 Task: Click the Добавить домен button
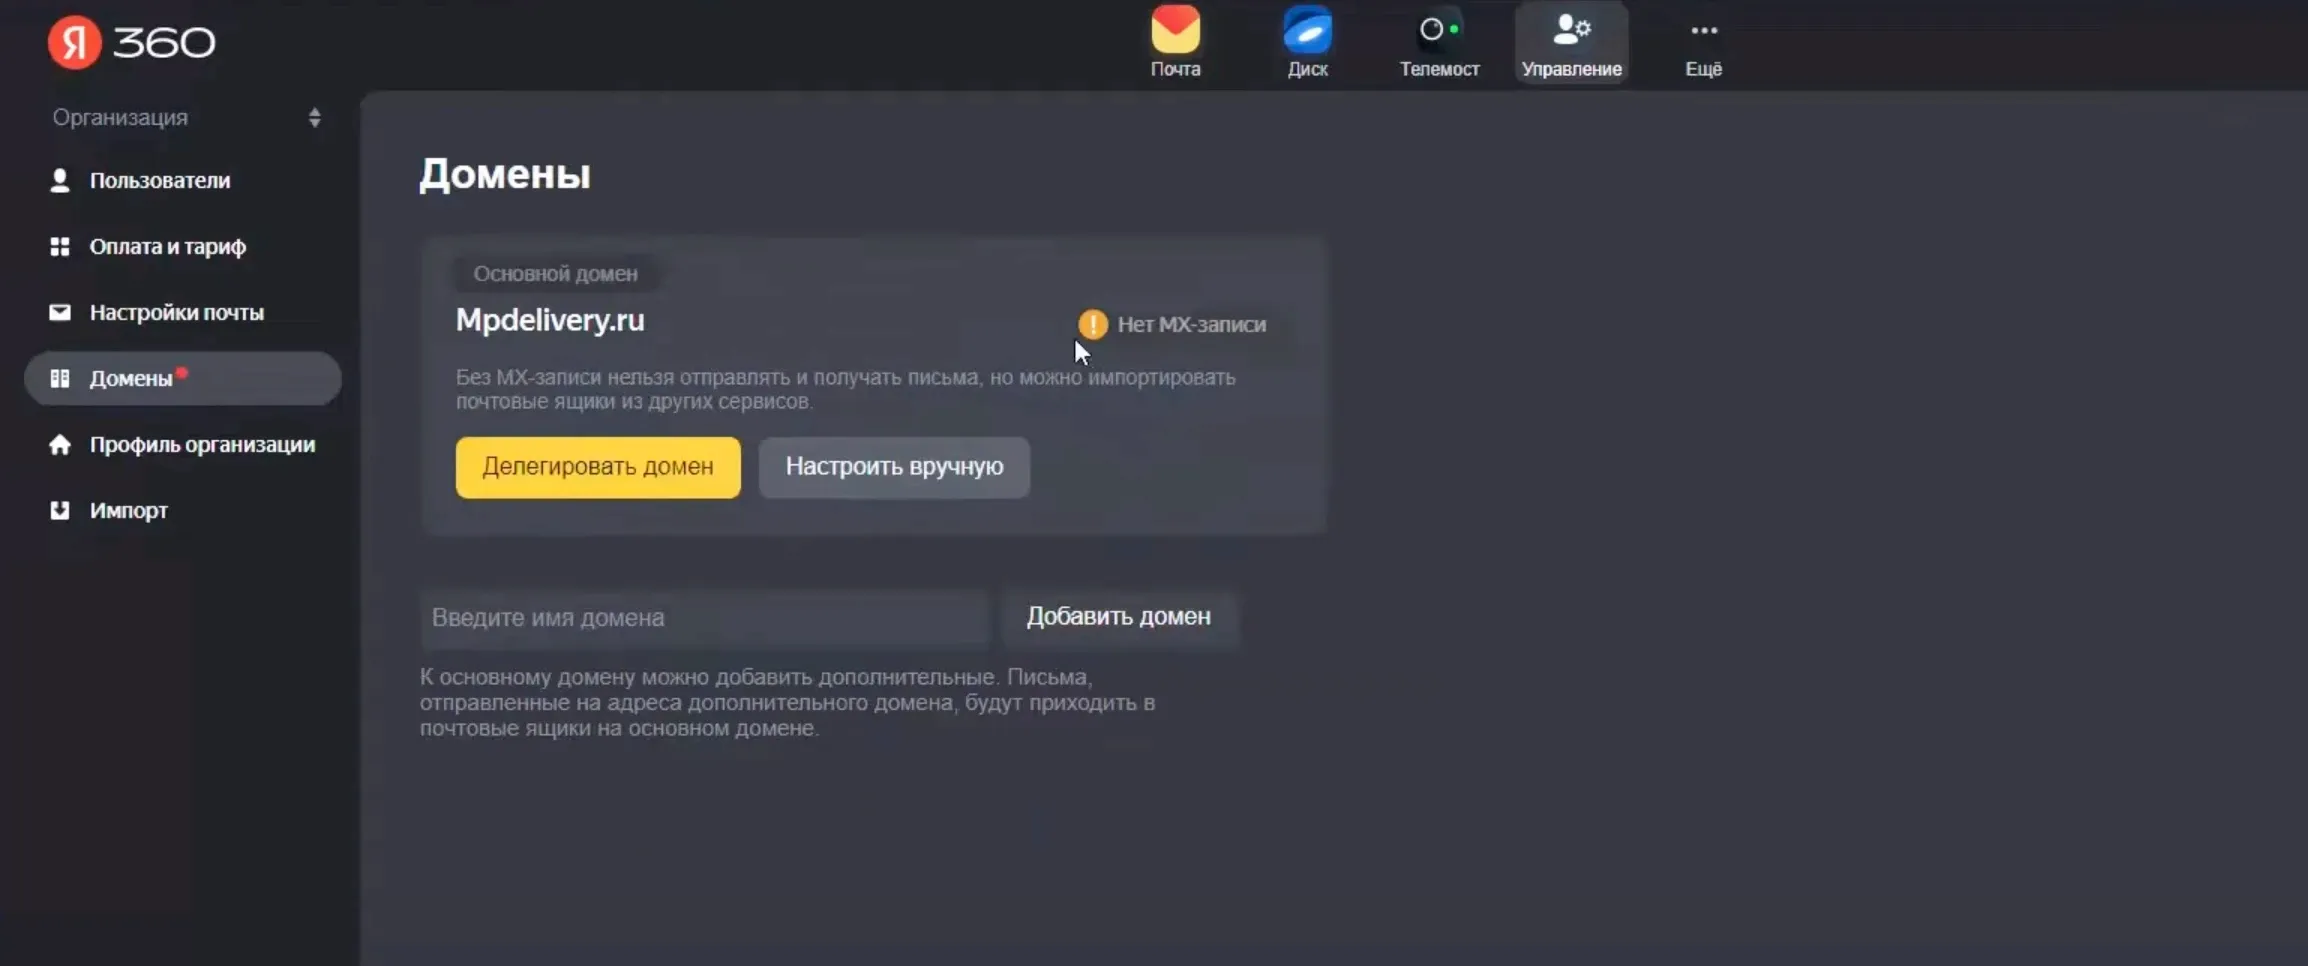click(1118, 617)
